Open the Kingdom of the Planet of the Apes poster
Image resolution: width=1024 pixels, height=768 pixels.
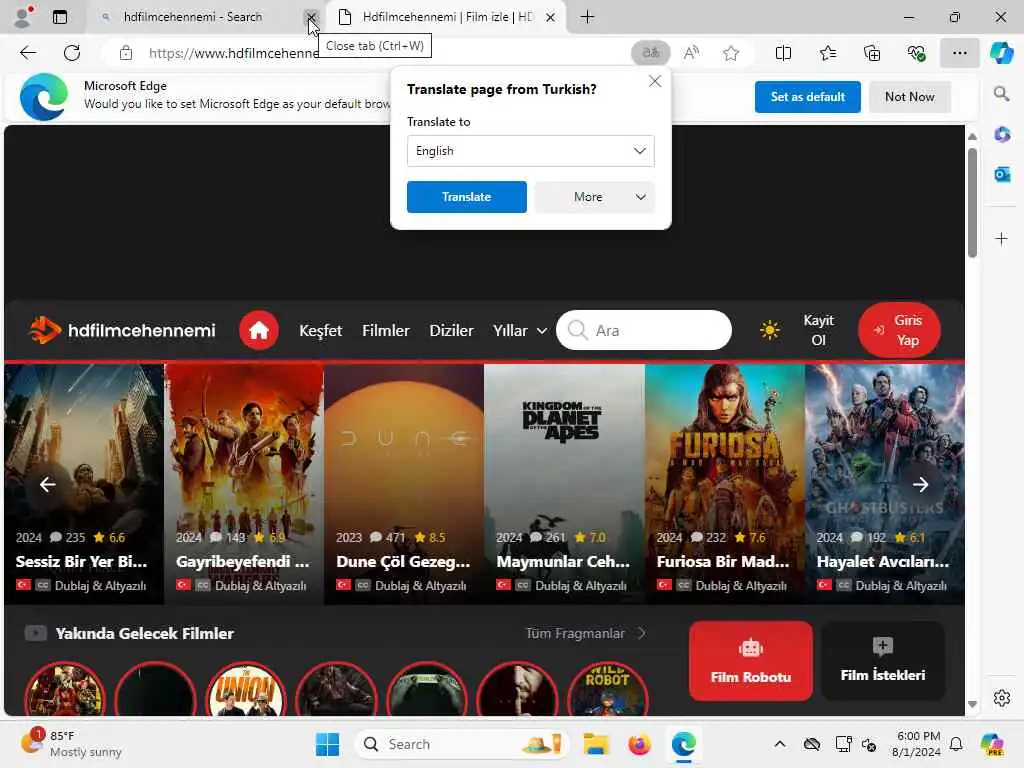point(564,483)
